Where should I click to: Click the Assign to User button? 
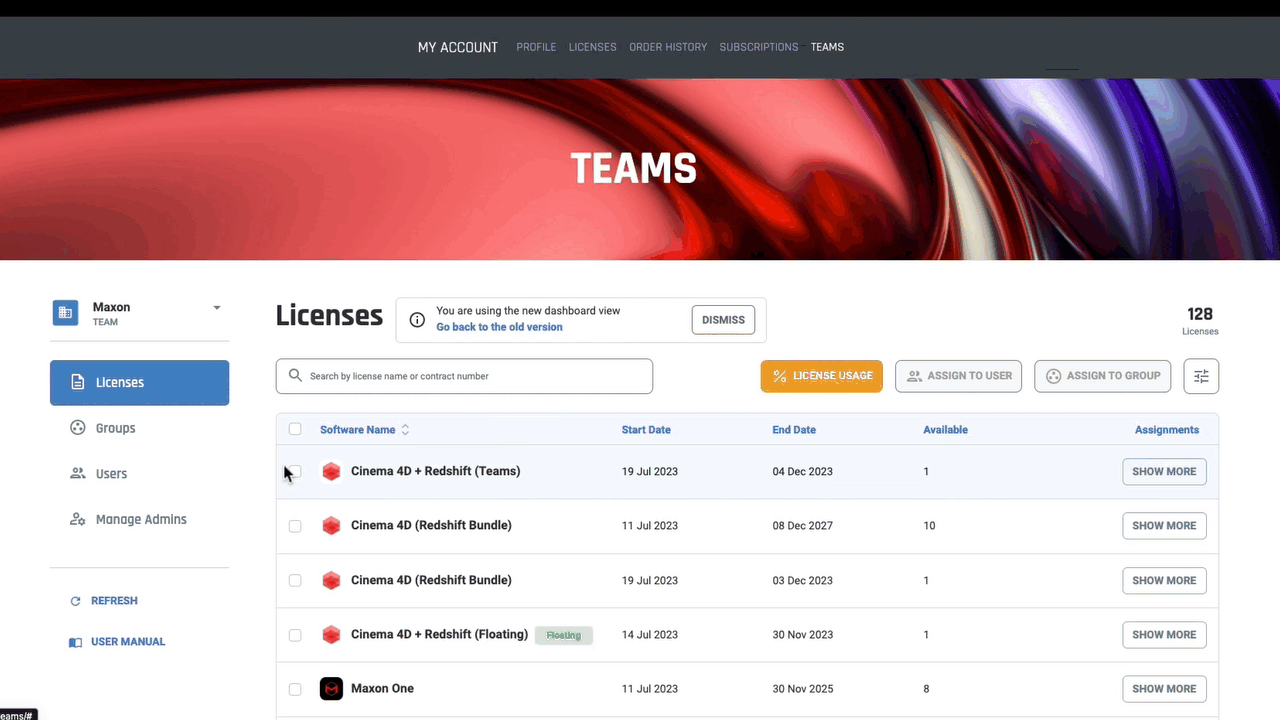click(959, 376)
